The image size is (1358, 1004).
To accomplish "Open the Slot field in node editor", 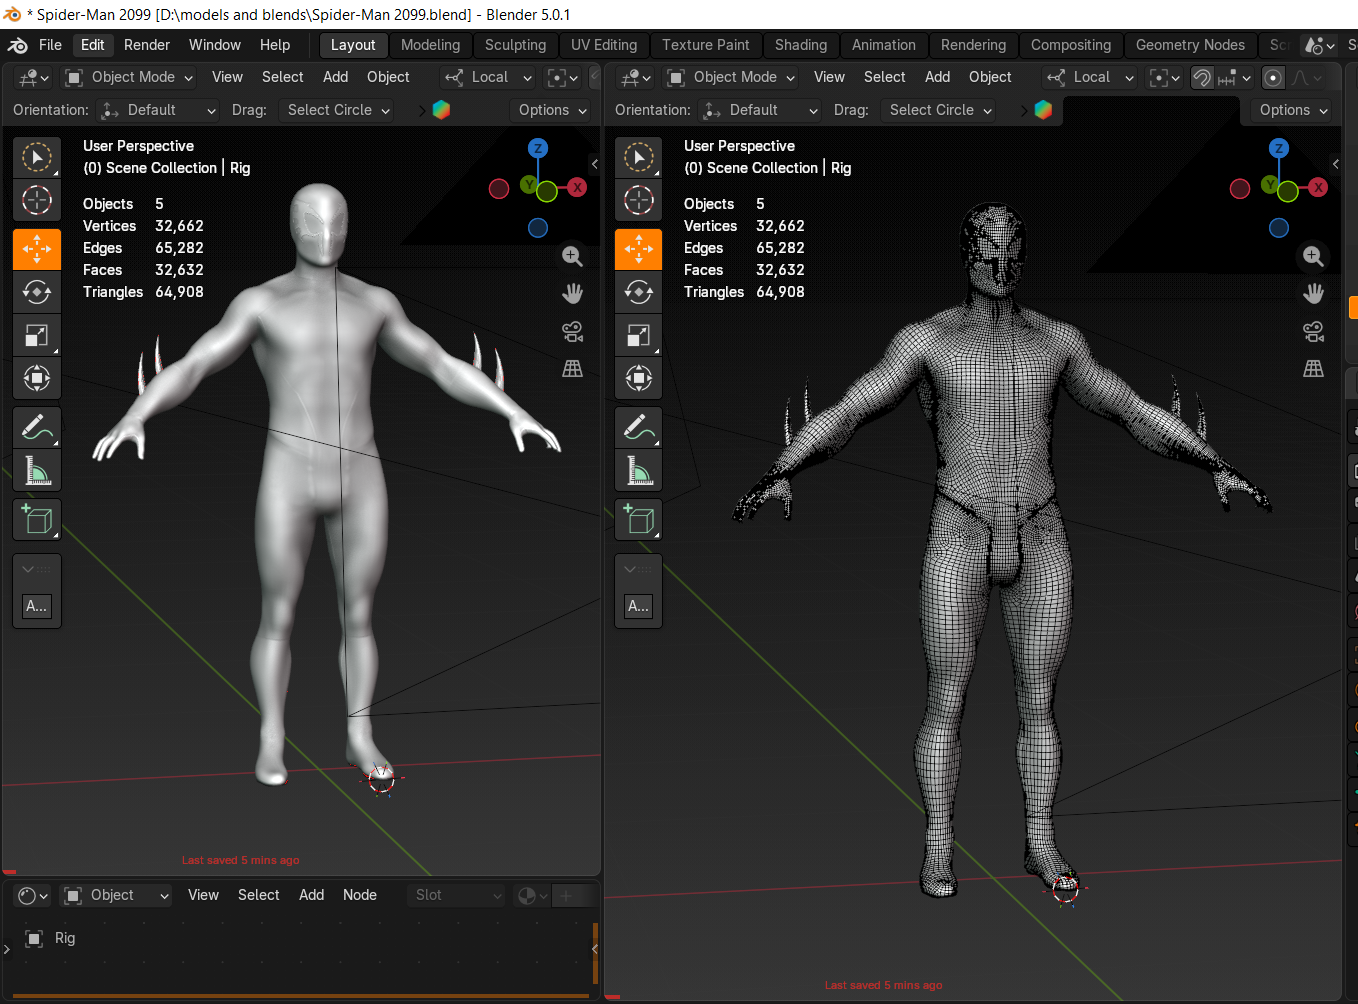I will click(x=458, y=895).
